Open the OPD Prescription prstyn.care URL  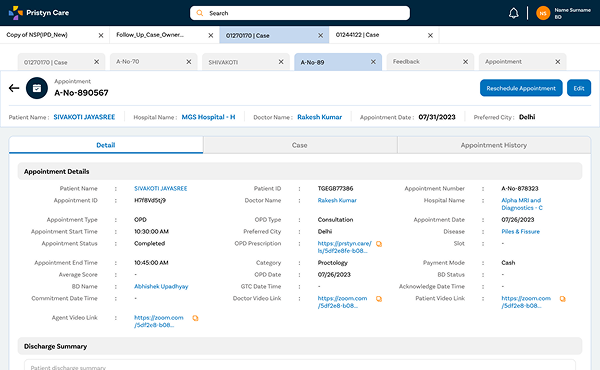(344, 247)
